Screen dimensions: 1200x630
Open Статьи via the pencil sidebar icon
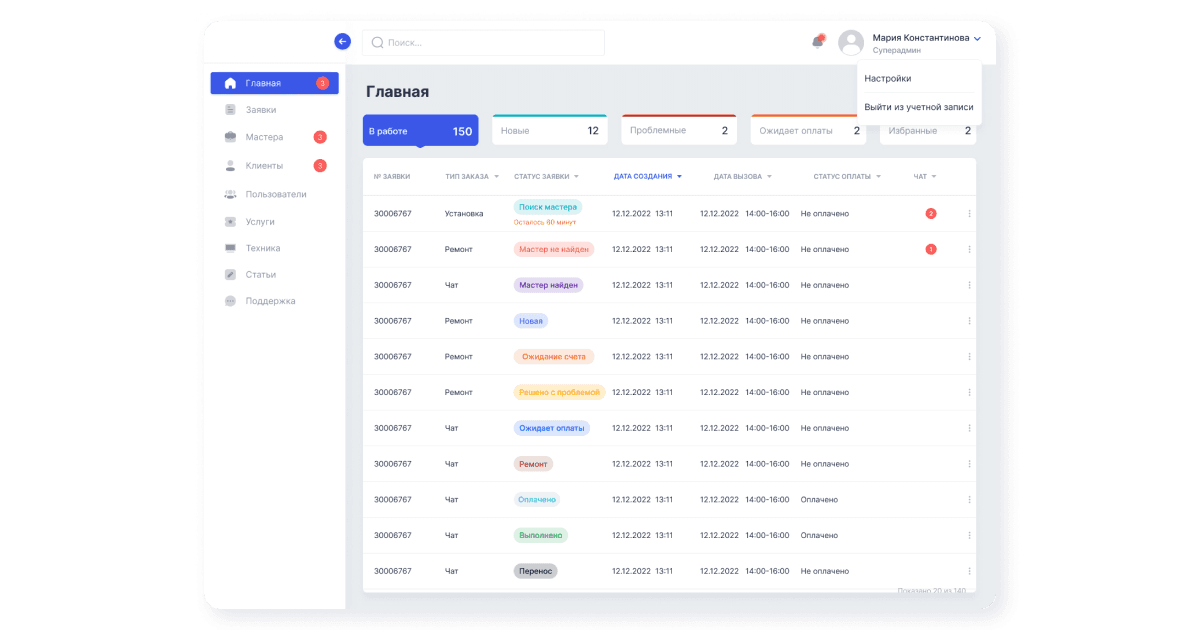pyautogui.click(x=231, y=274)
